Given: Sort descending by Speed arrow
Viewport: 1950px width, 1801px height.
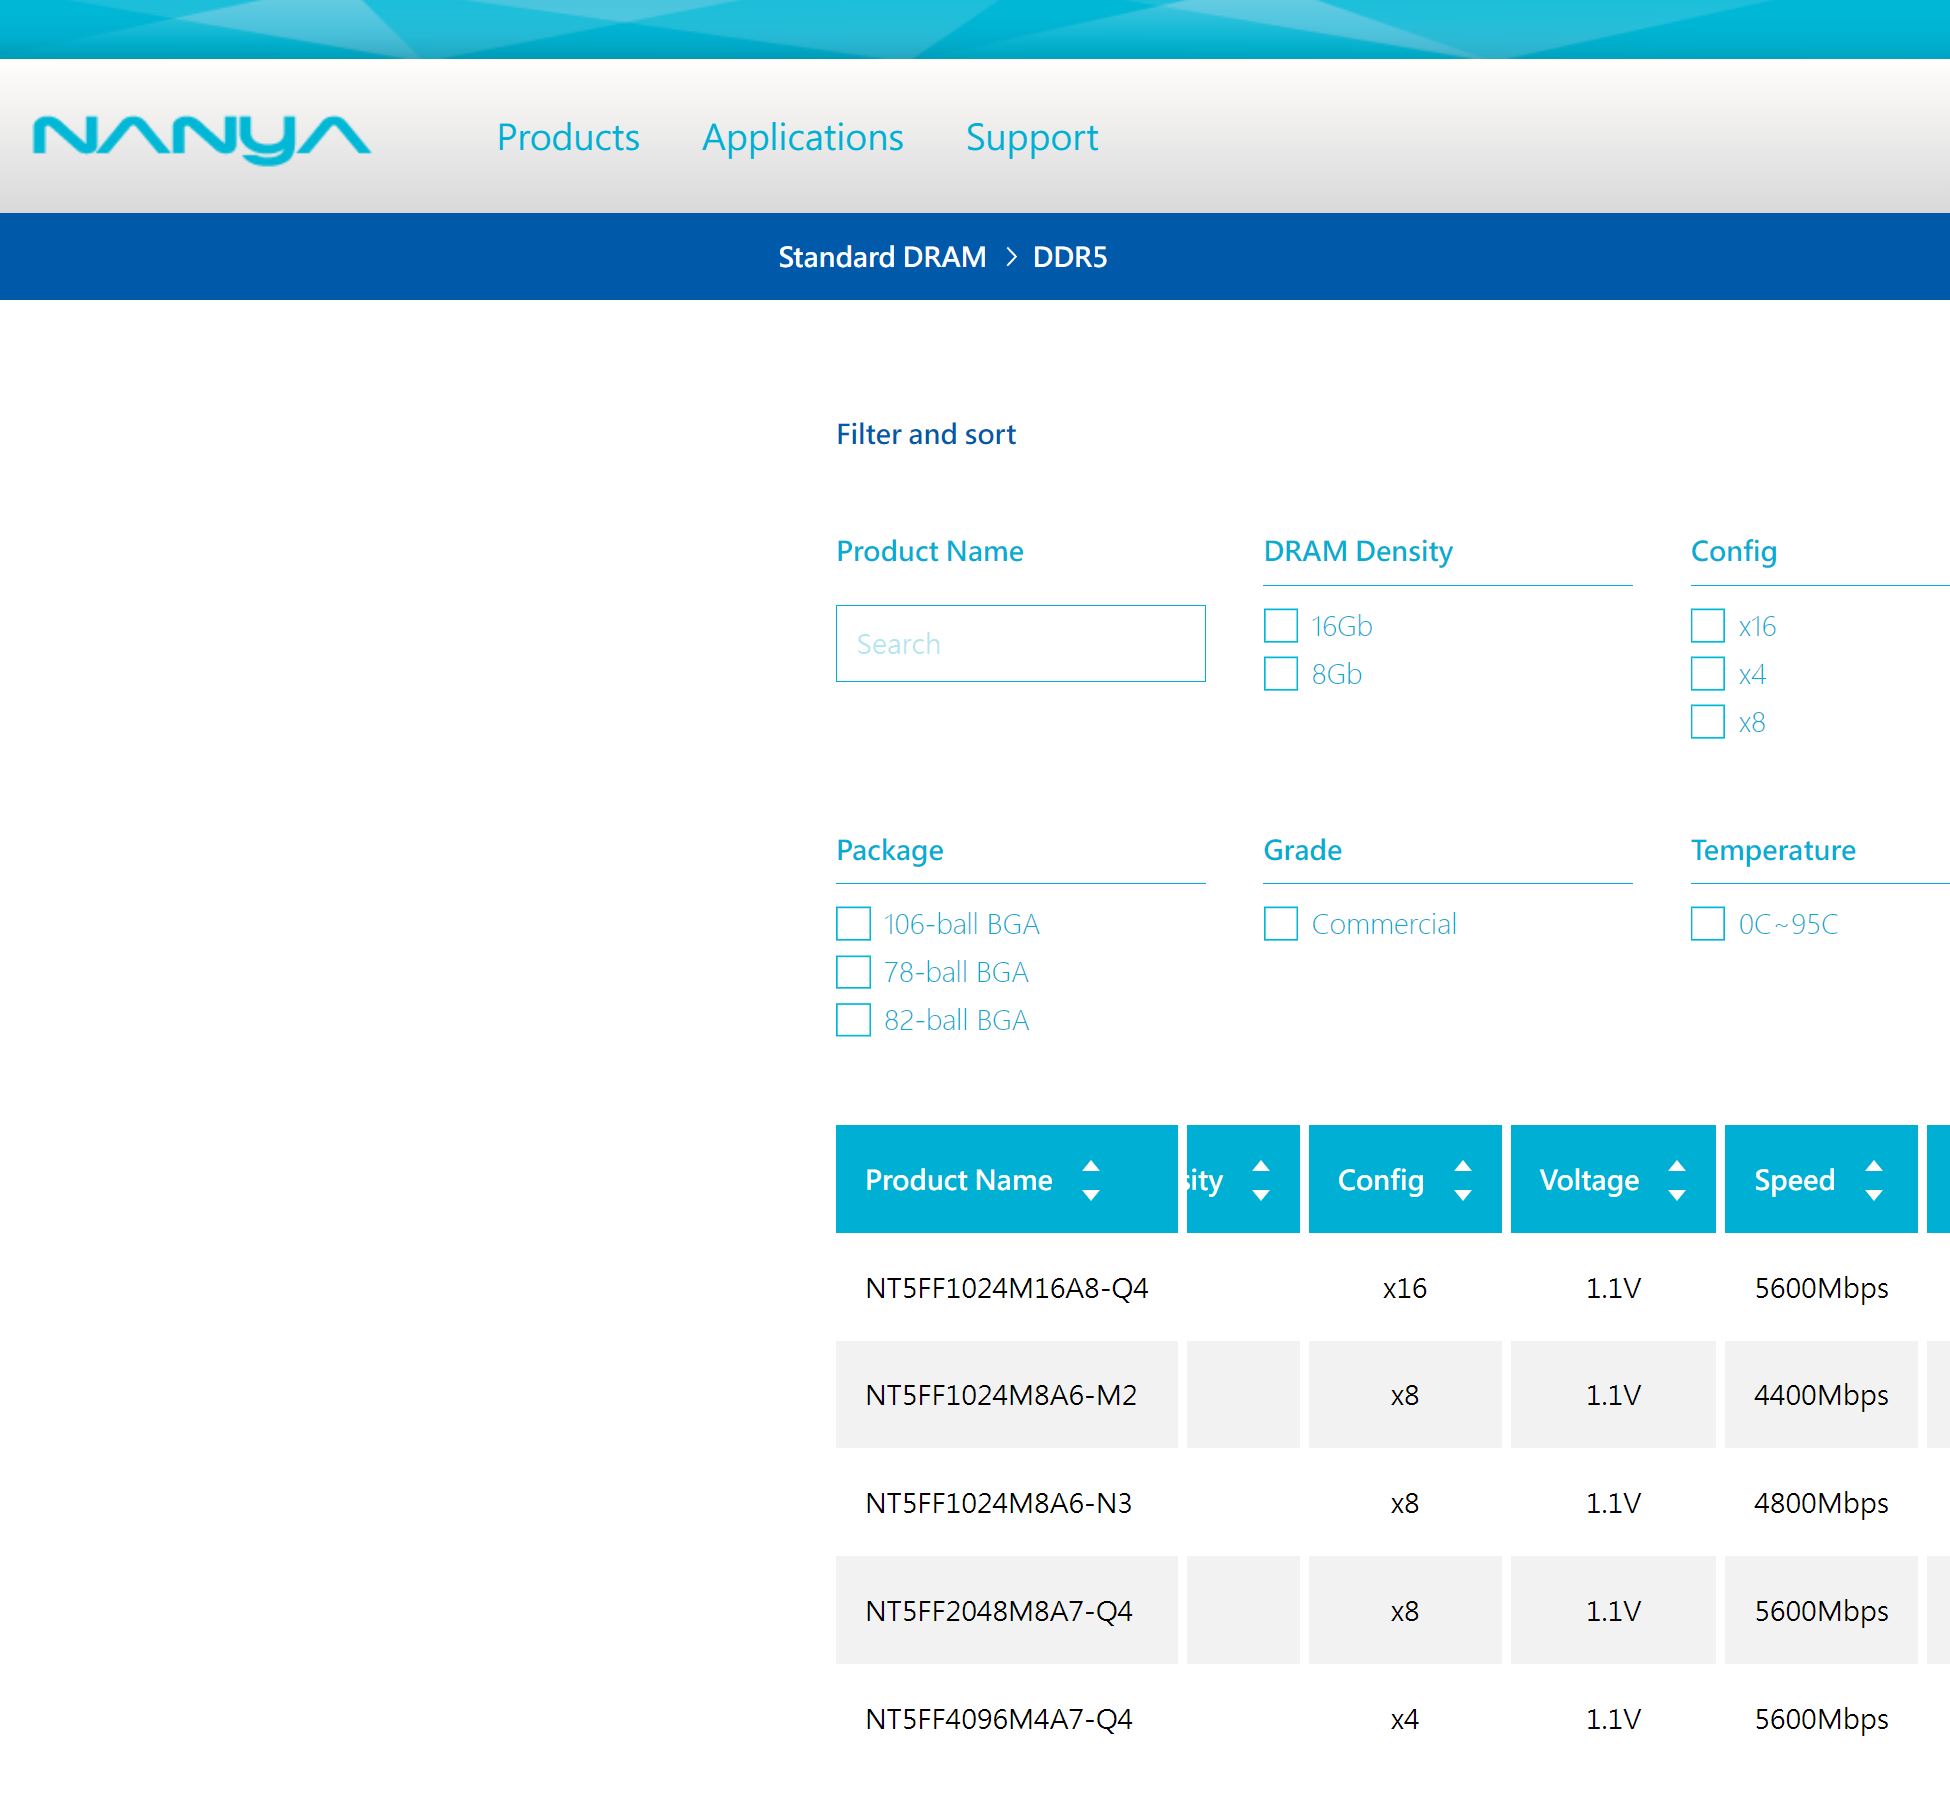Looking at the screenshot, I should click(1874, 1195).
